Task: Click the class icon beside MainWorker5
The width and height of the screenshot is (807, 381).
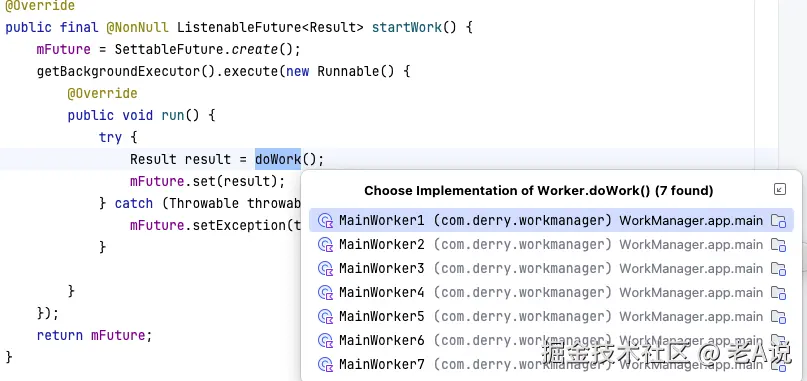Action: [x=326, y=317]
